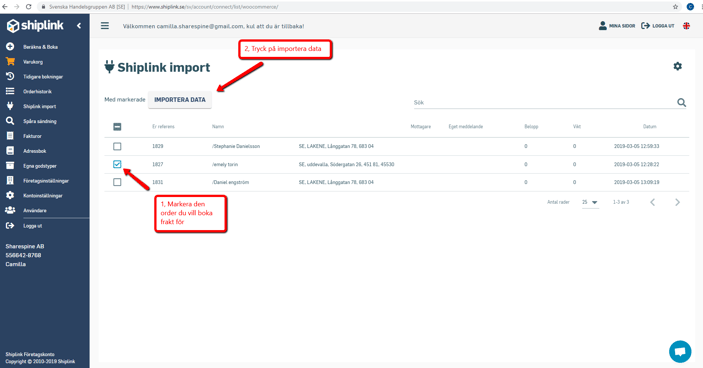Click the browser address bar URL
The width and height of the screenshot is (703, 368).
click(204, 7)
